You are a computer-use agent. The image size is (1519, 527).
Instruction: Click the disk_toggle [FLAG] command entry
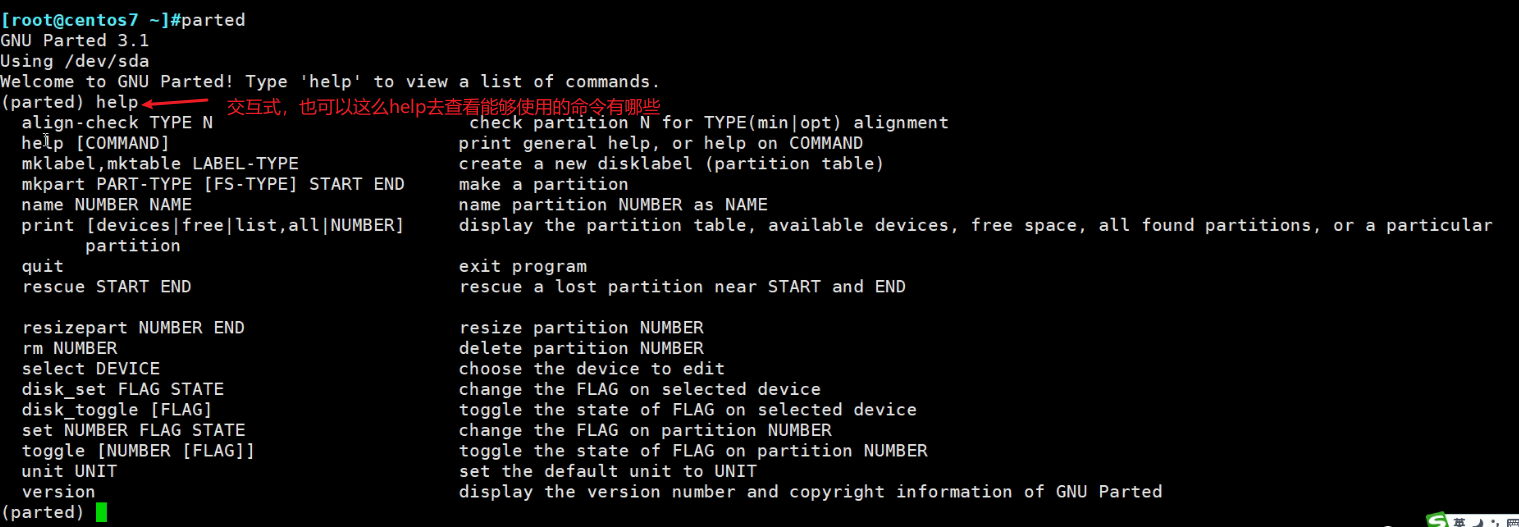click(116, 410)
